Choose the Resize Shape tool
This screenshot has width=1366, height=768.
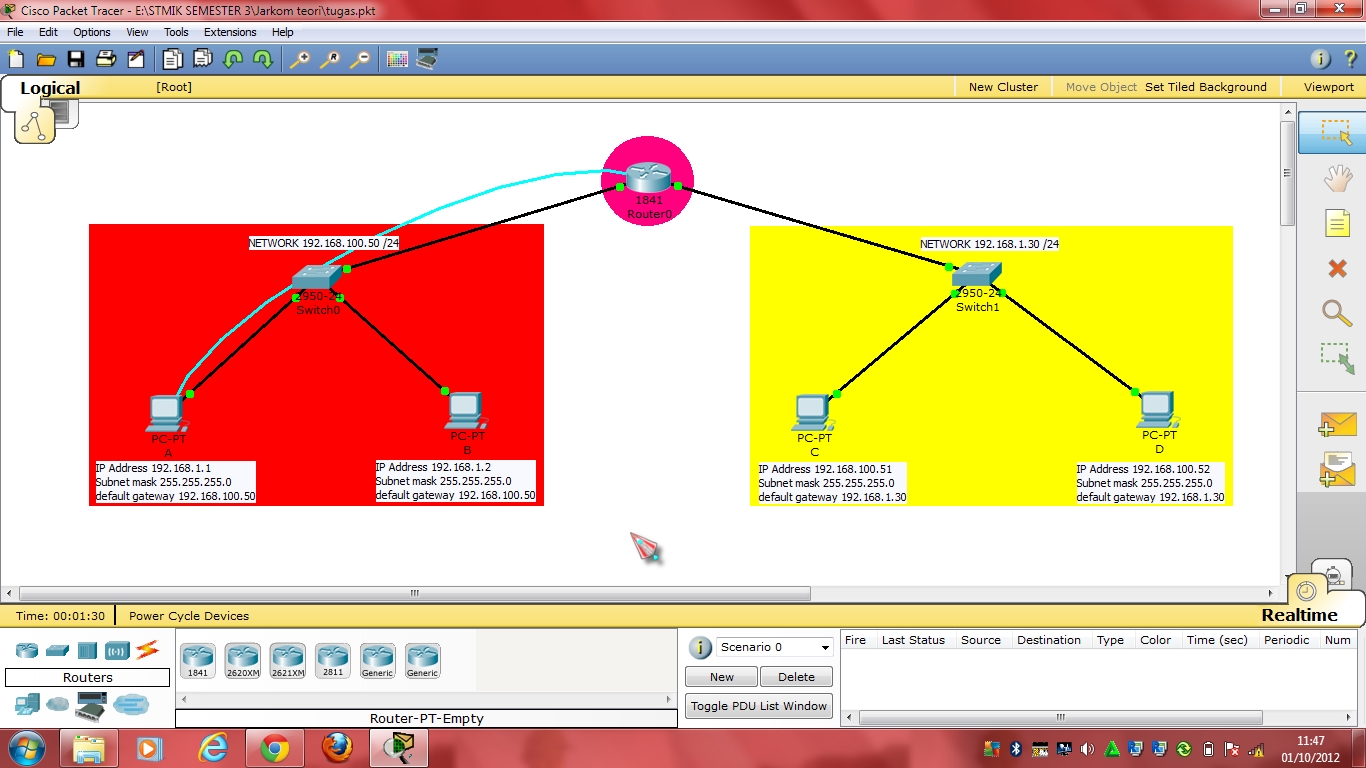click(1337, 359)
